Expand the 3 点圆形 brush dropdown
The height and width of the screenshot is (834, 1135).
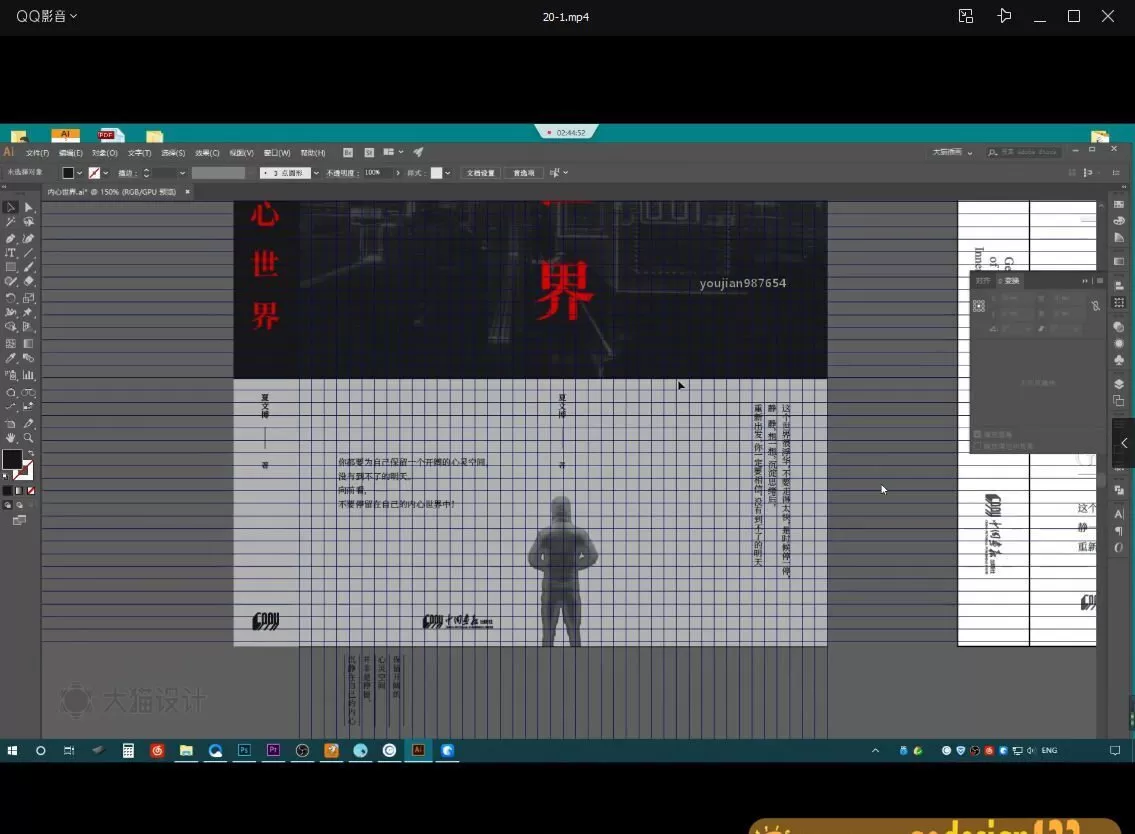pyautogui.click(x=316, y=173)
